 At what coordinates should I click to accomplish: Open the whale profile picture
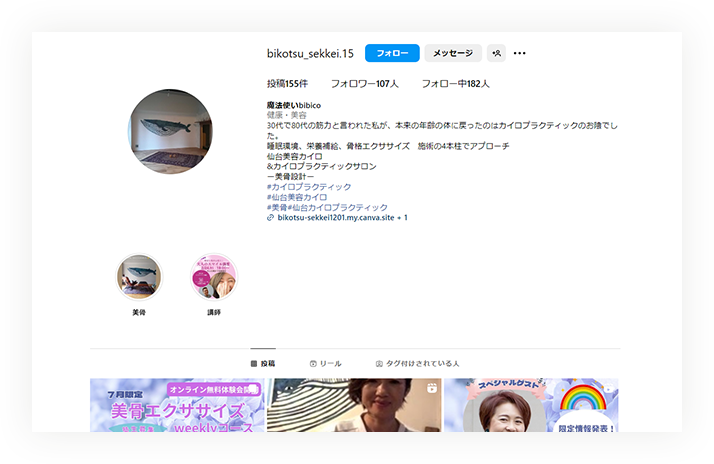click(170, 132)
